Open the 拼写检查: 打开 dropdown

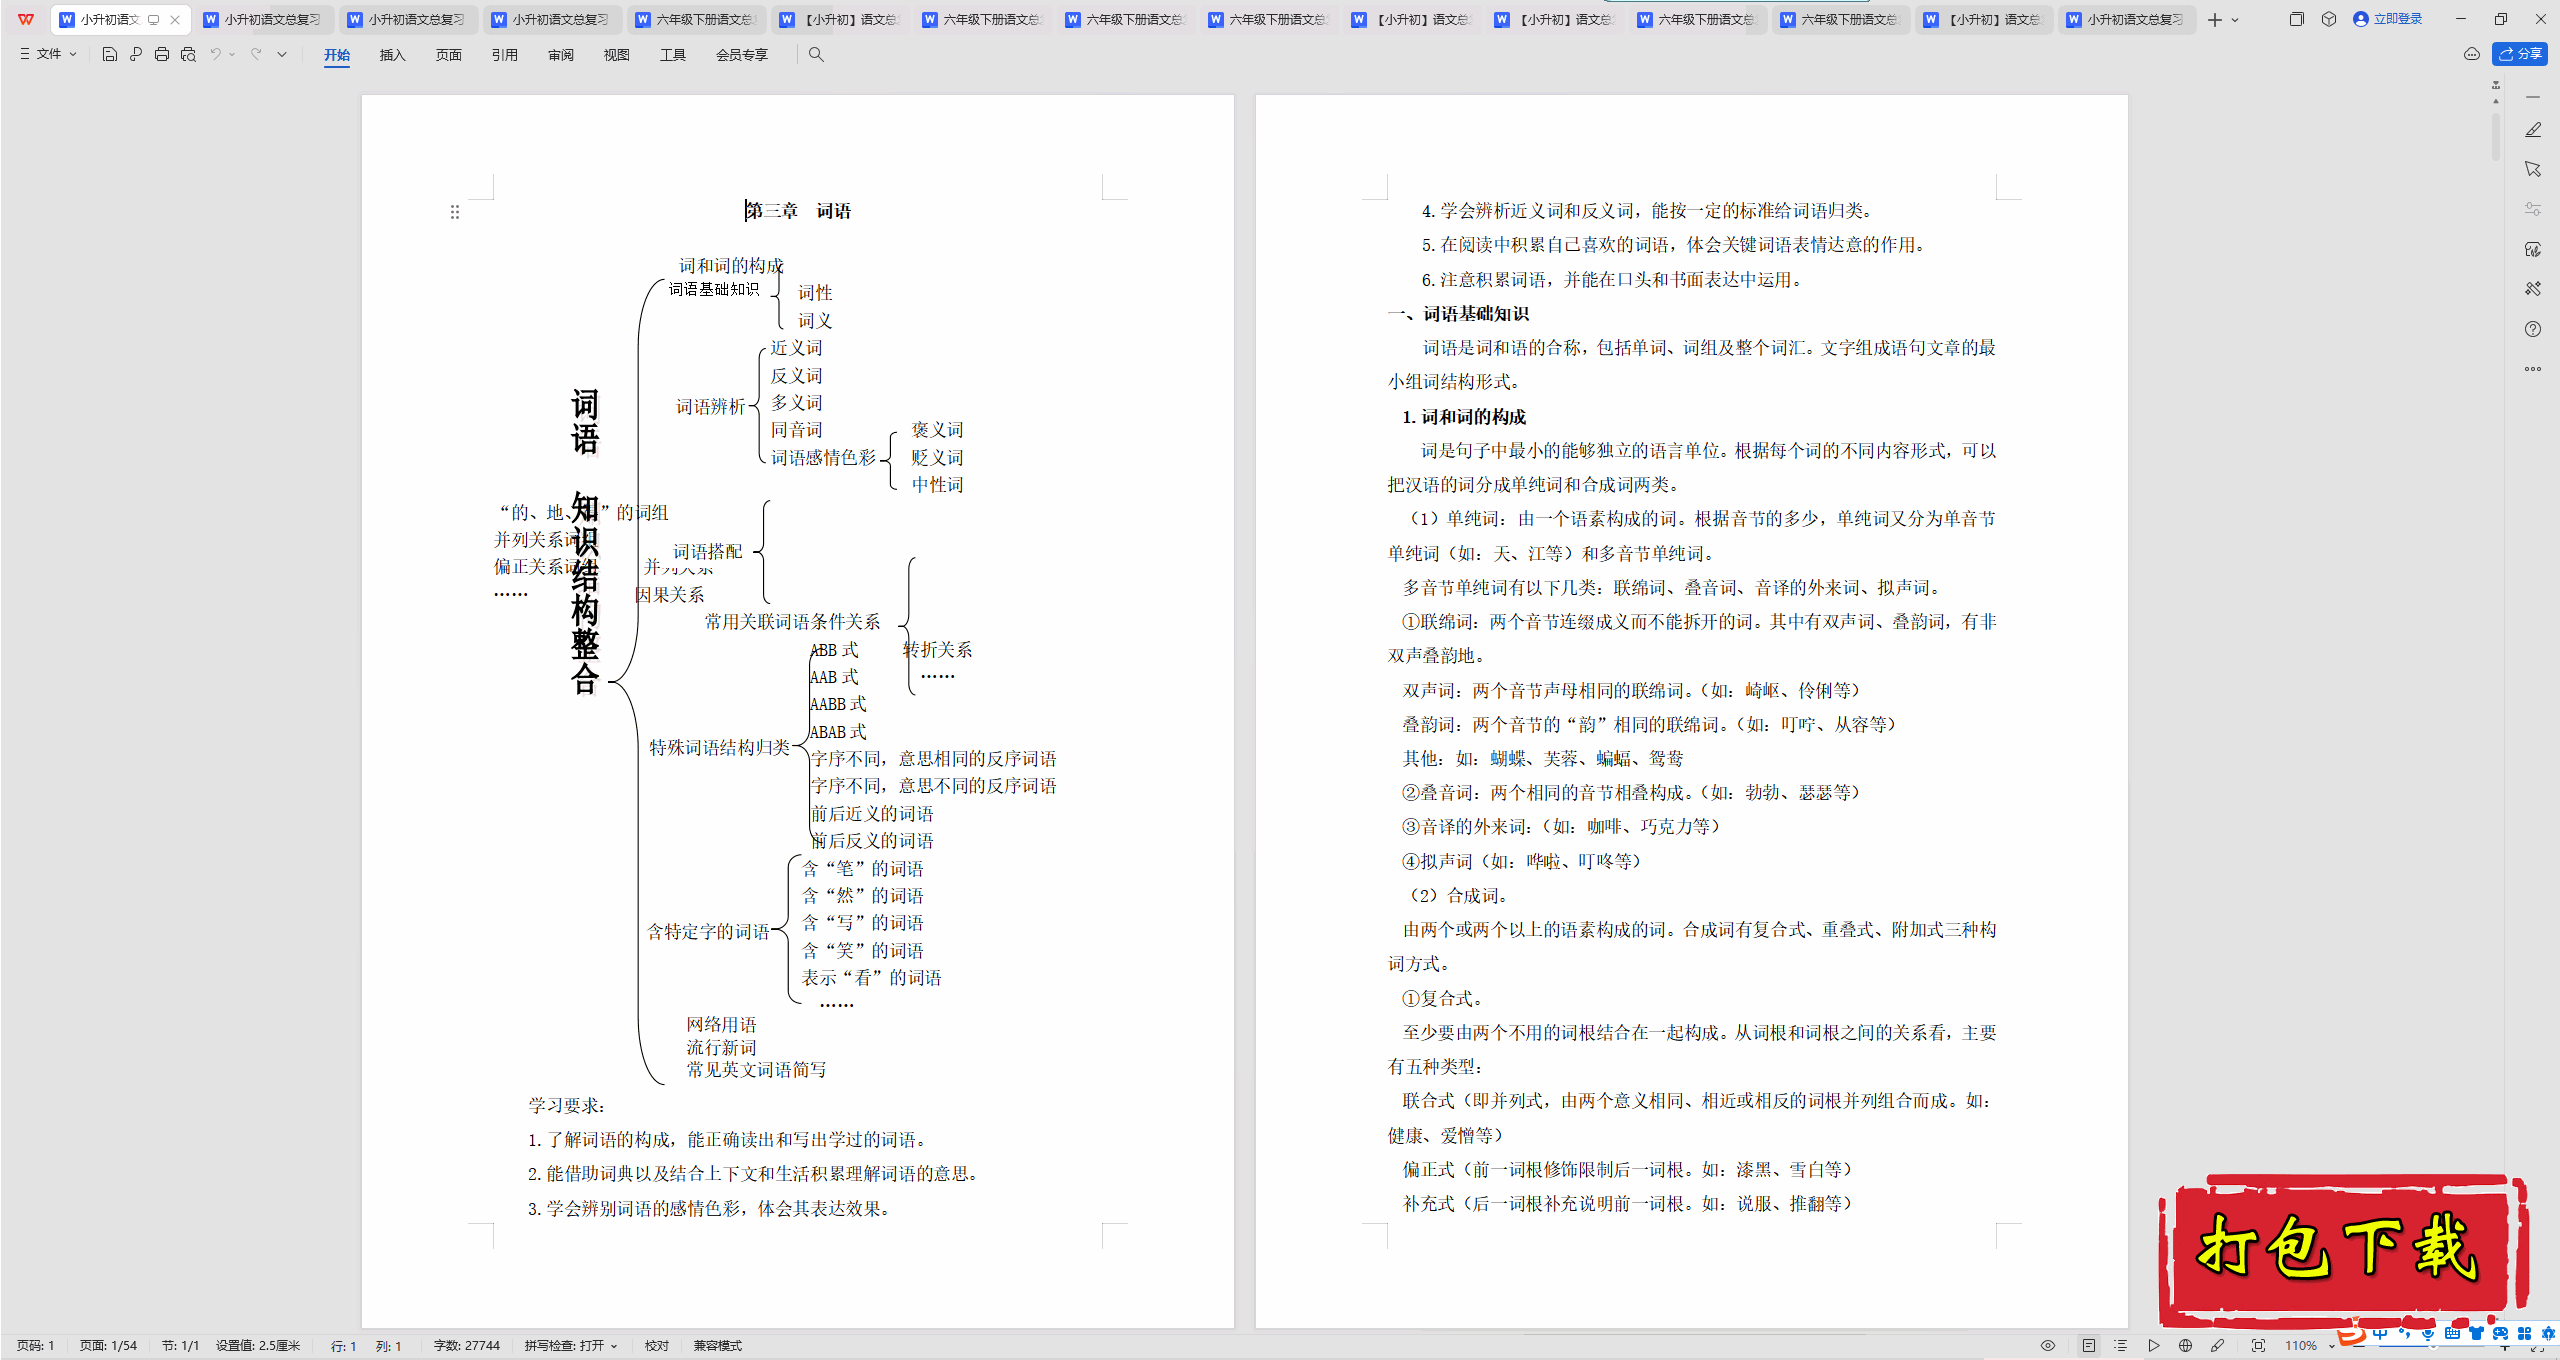pyautogui.click(x=571, y=1346)
